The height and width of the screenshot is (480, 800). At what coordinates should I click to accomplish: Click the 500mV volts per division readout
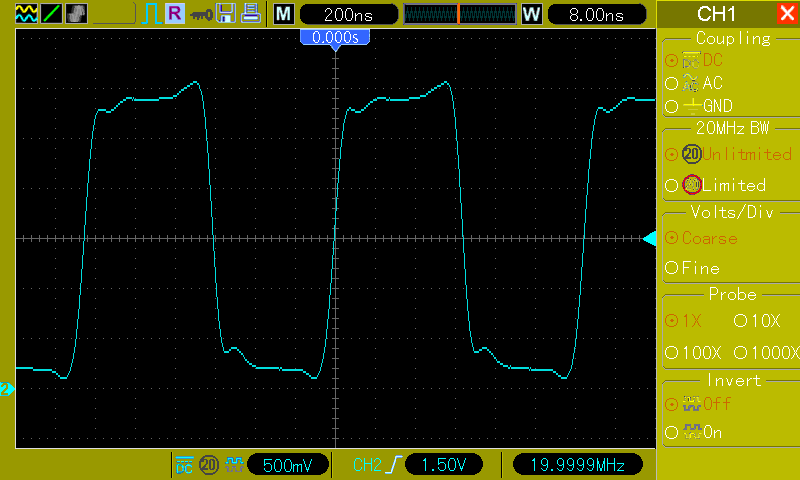click(288, 465)
